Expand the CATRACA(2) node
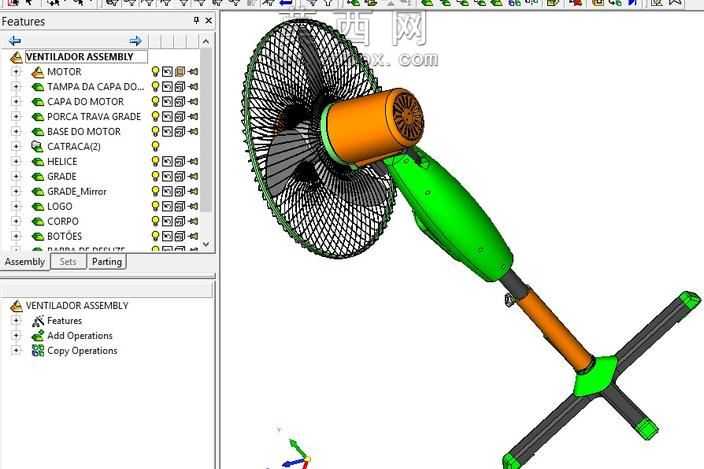 16,146
